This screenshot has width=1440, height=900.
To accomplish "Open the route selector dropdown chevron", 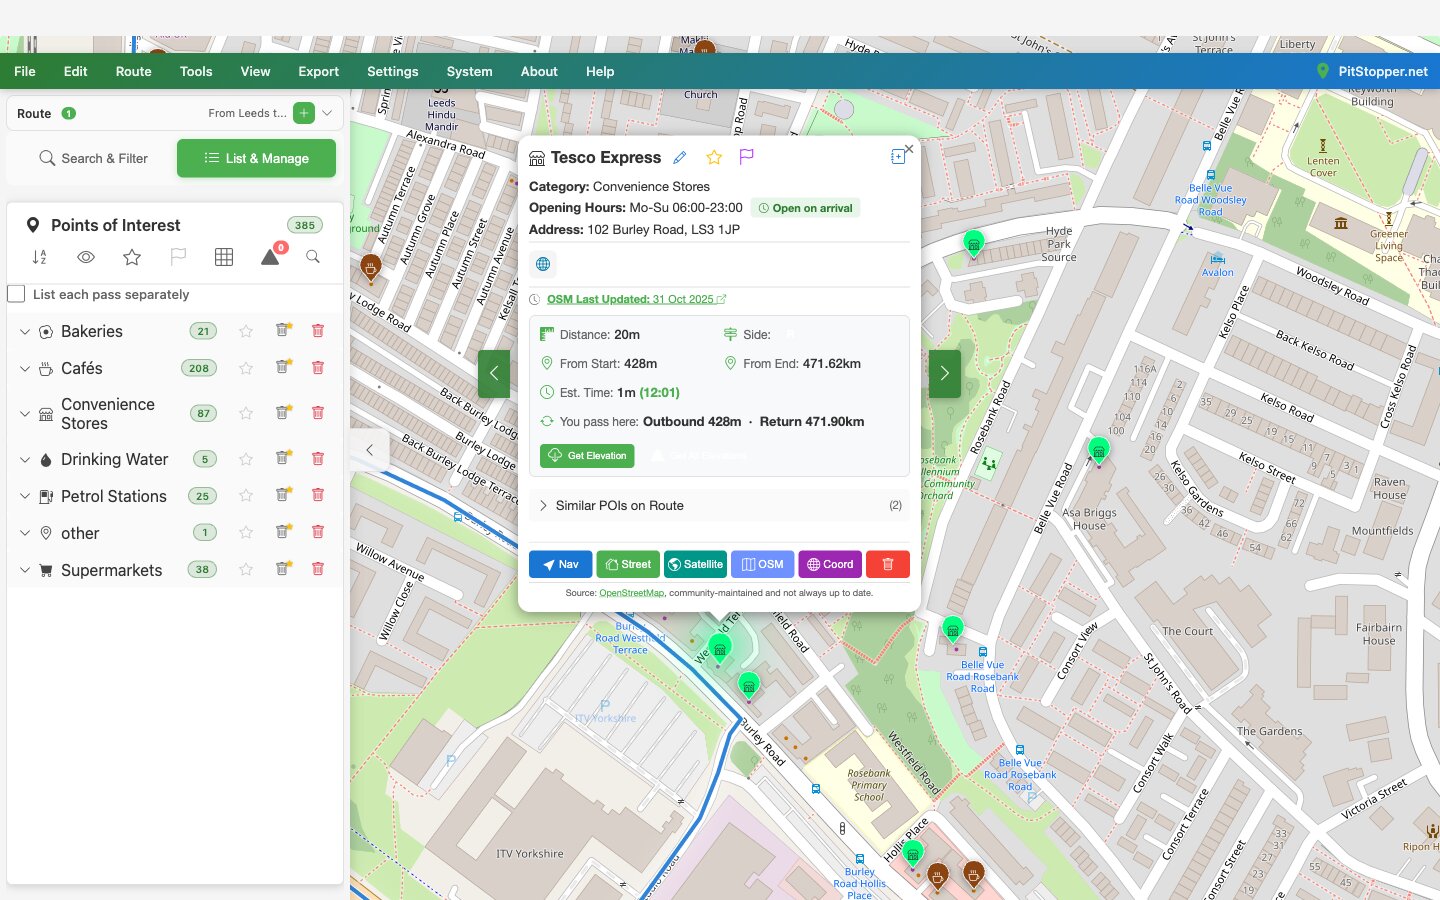I will pyautogui.click(x=327, y=113).
